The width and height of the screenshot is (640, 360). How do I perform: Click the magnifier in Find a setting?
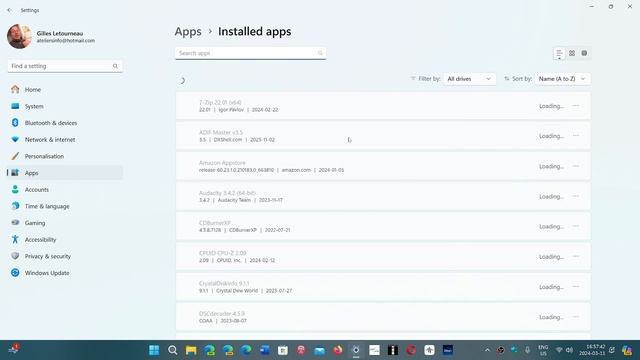116,66
